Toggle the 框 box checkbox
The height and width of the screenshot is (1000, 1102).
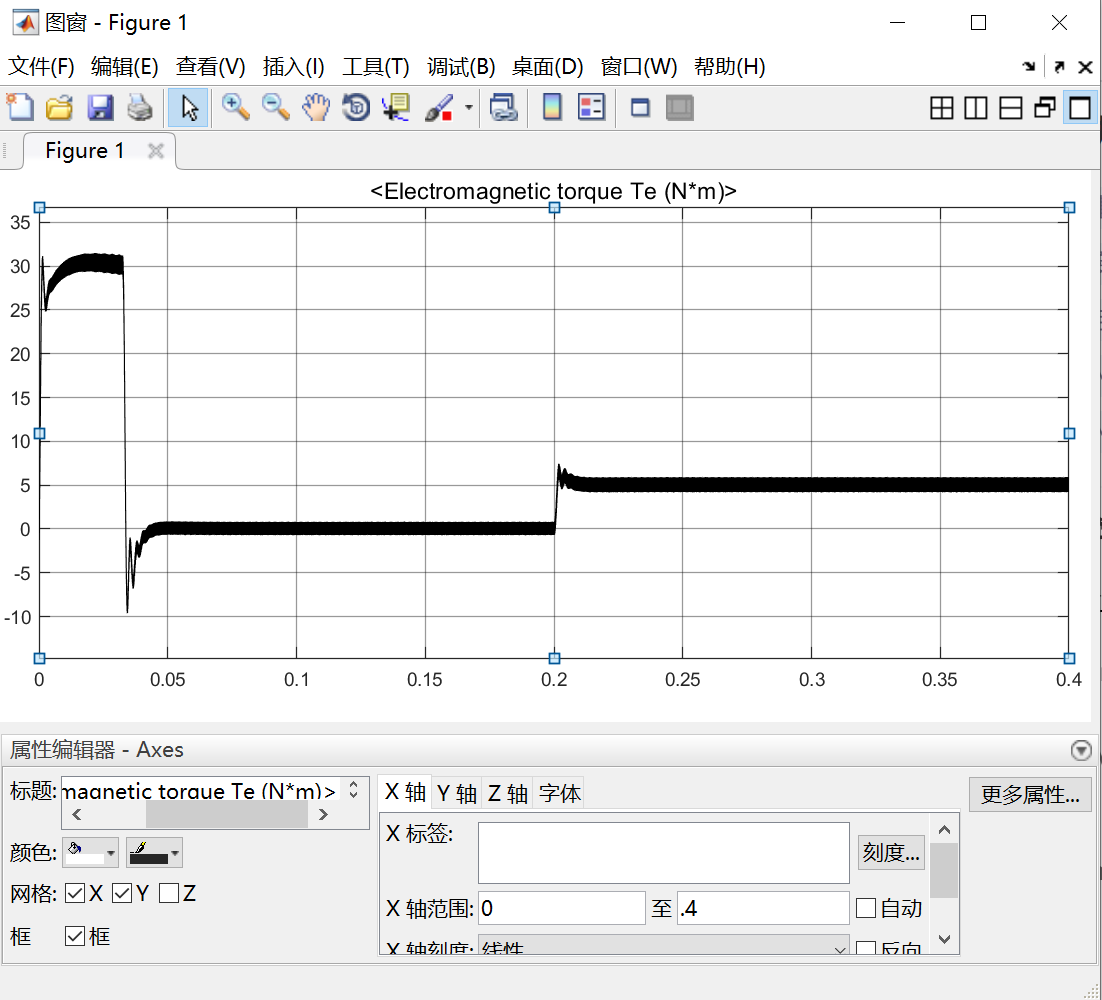coord(75,936)
